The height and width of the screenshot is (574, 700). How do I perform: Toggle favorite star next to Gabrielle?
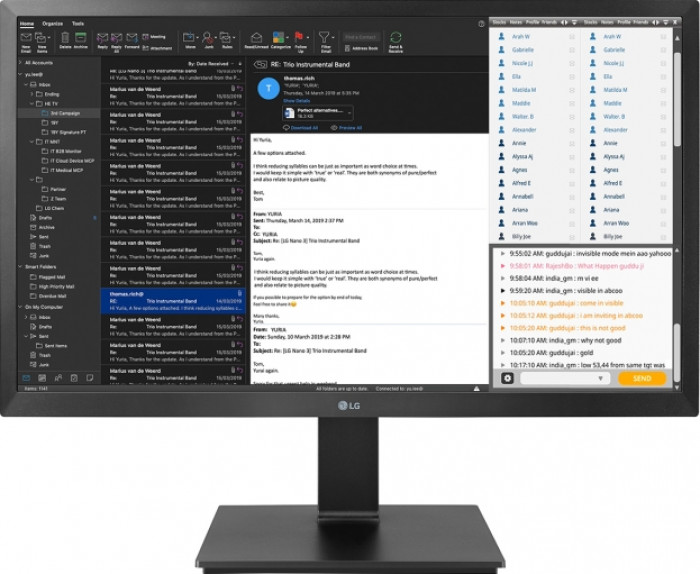point(572,49)
